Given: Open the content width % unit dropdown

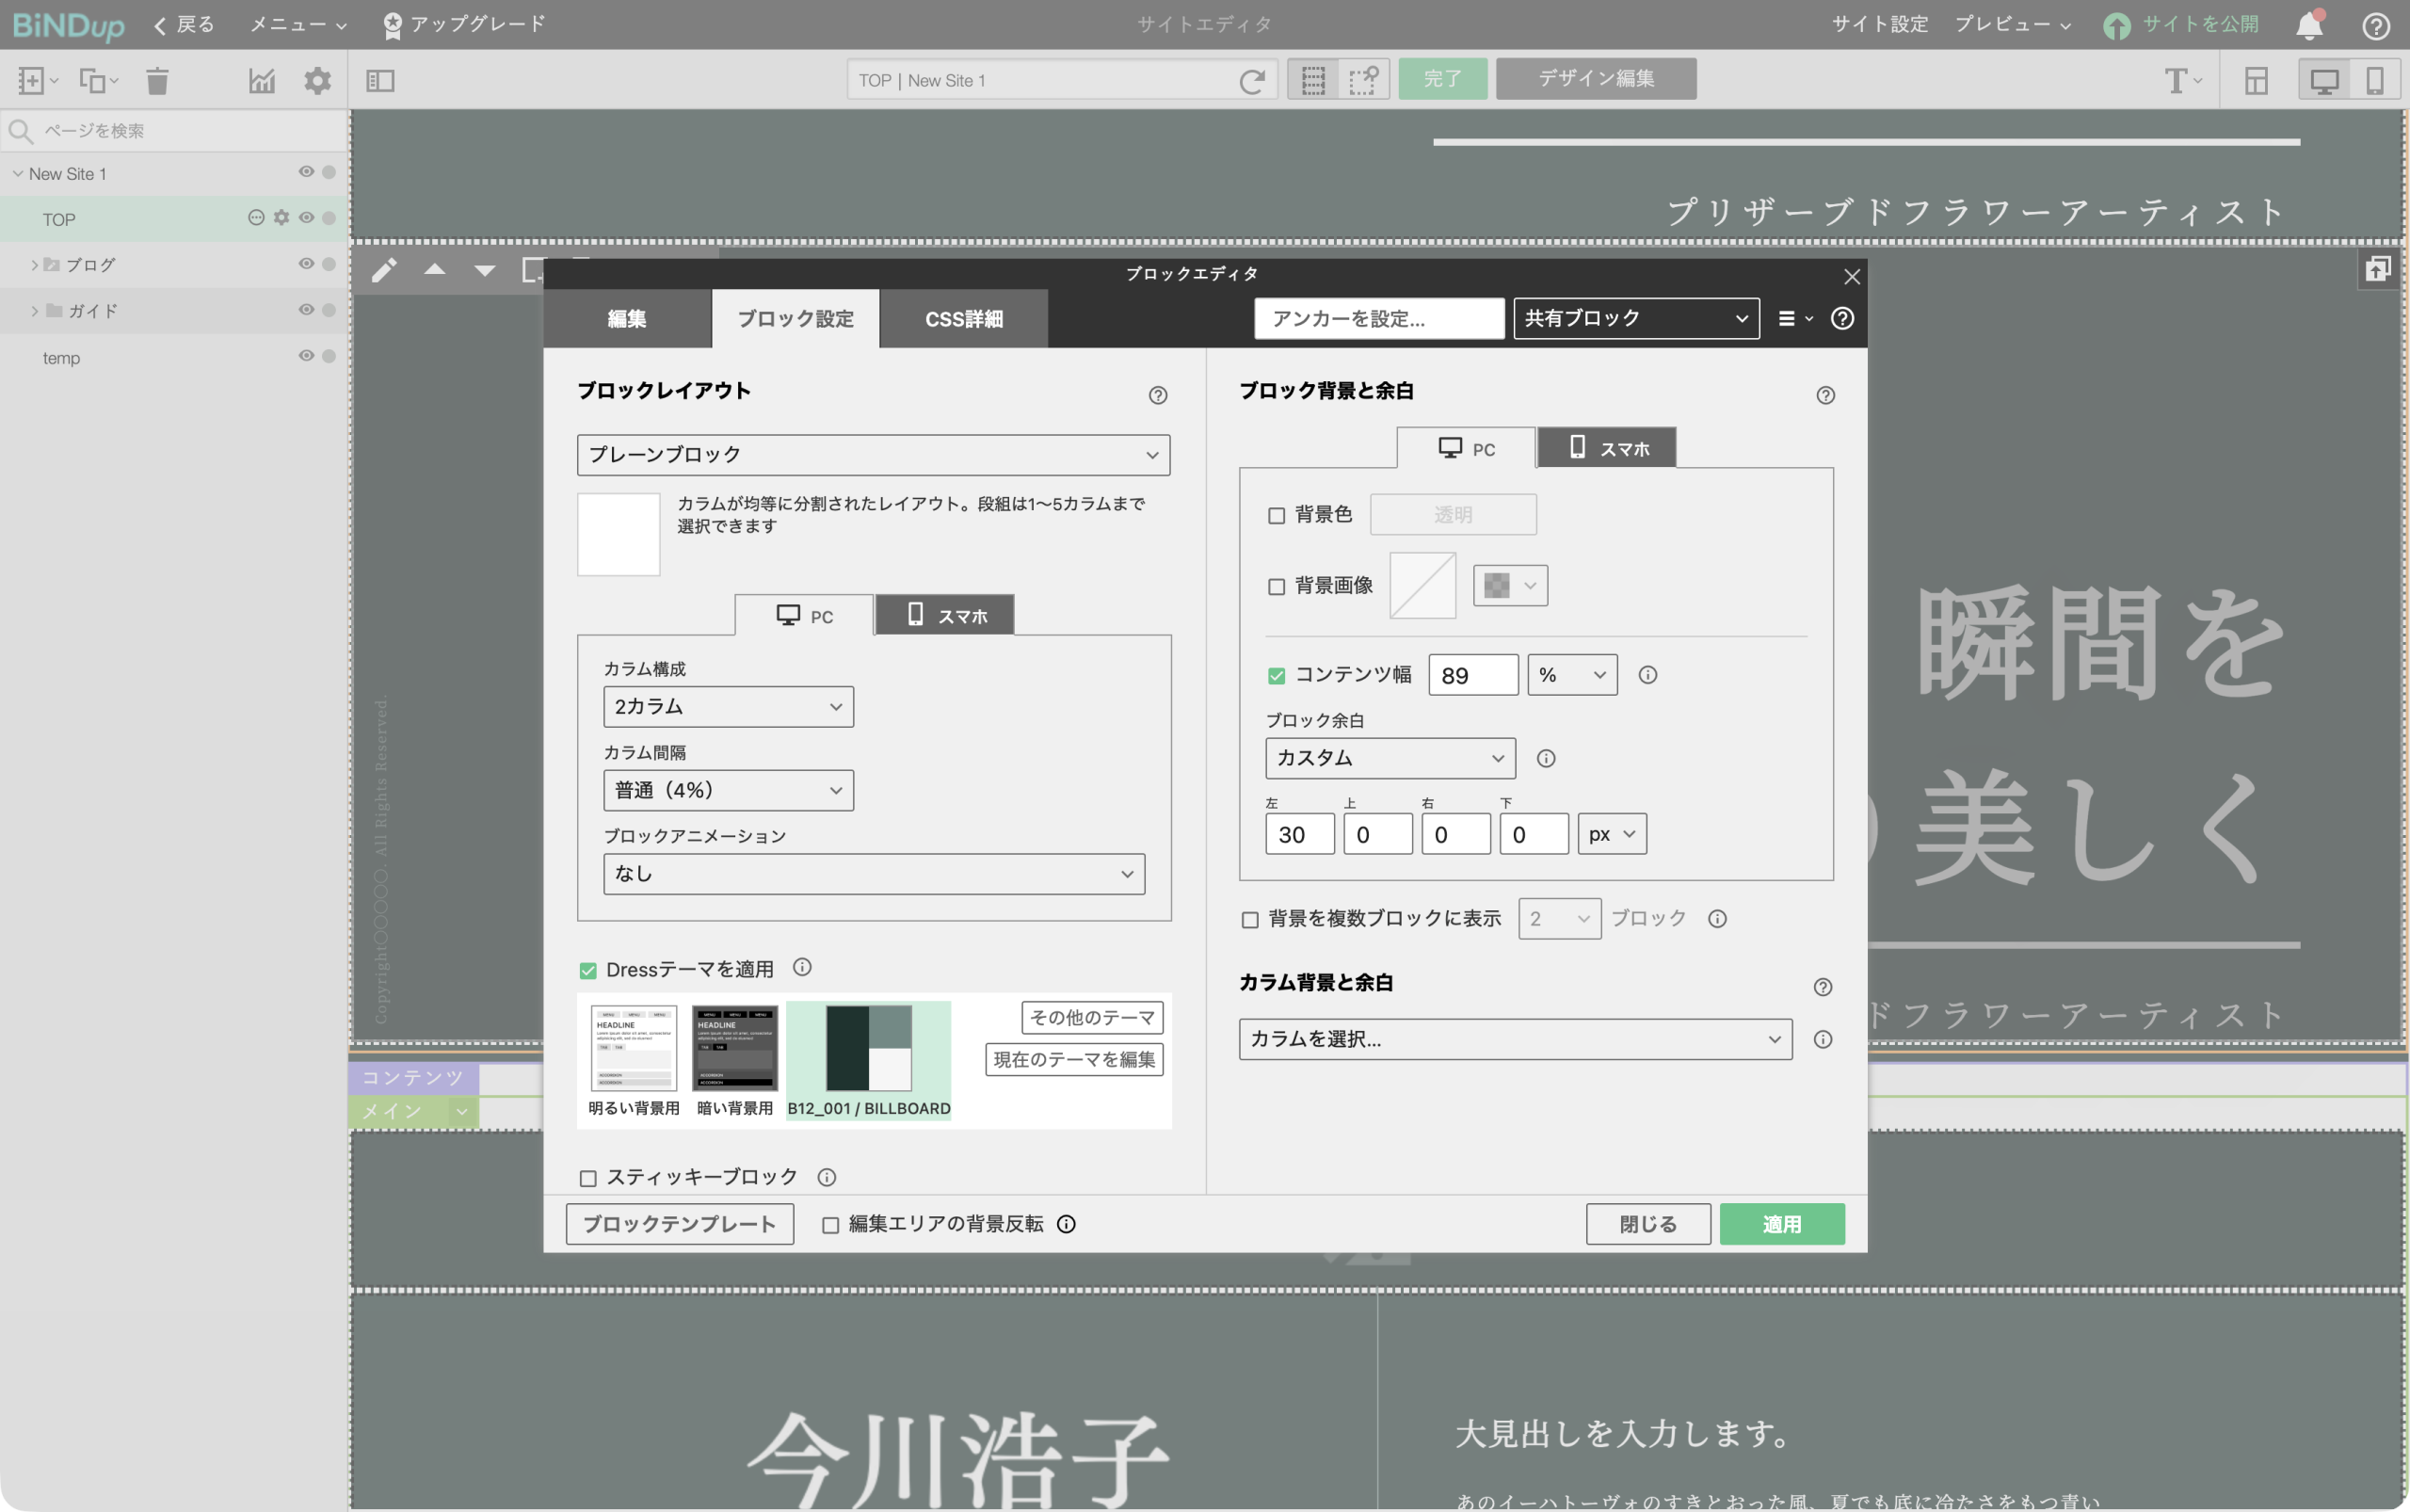Looking at the screenshot, I should pos(1572,675).
